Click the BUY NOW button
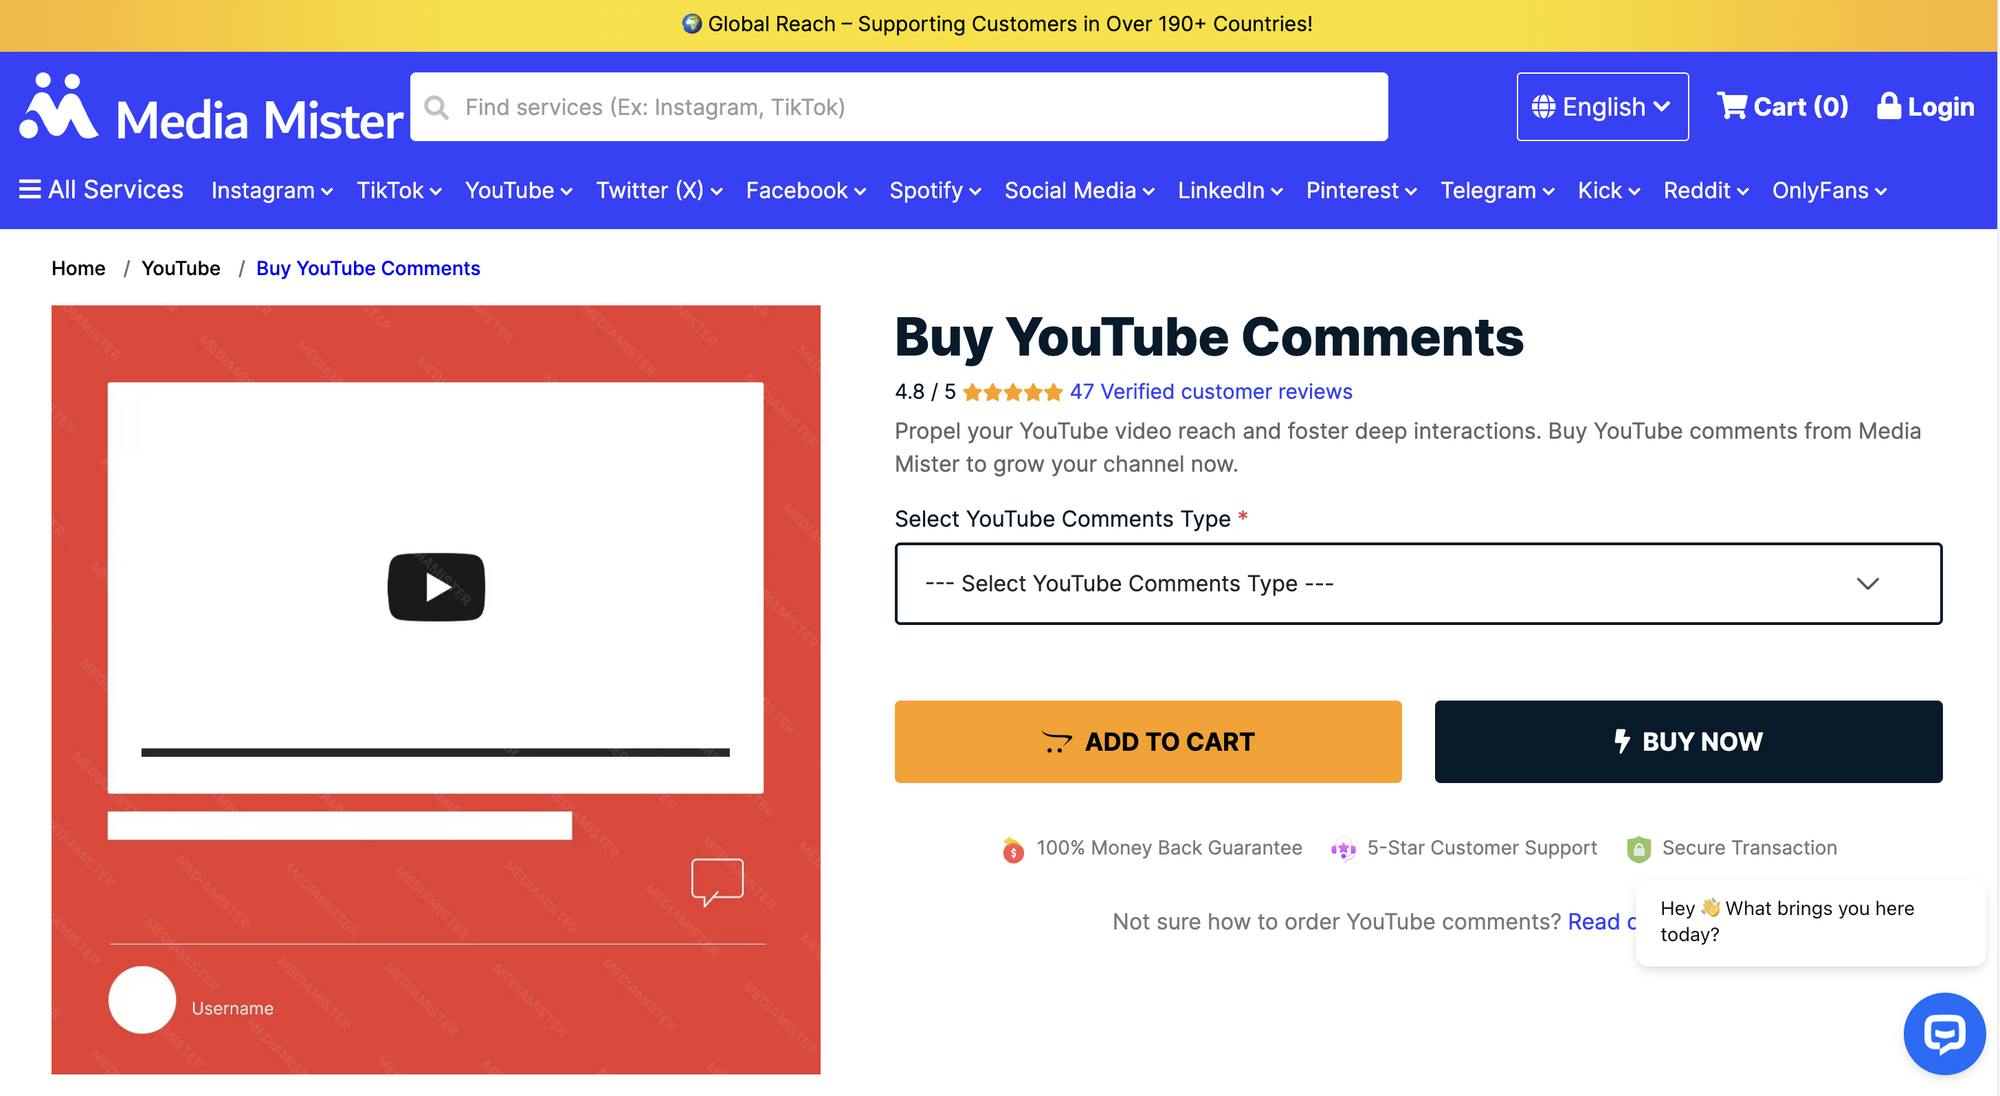Viewport: 2000px width, 1096px height. point(1687,741)
